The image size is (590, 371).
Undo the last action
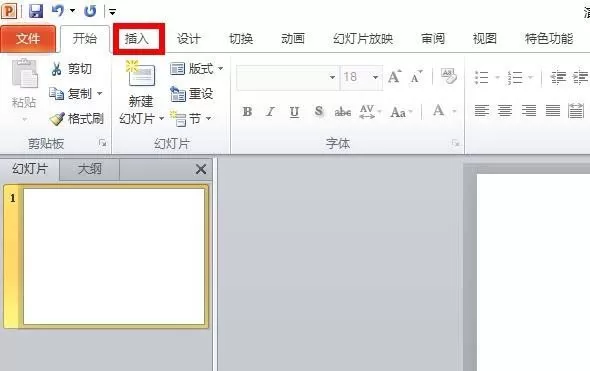coord(58,11)
